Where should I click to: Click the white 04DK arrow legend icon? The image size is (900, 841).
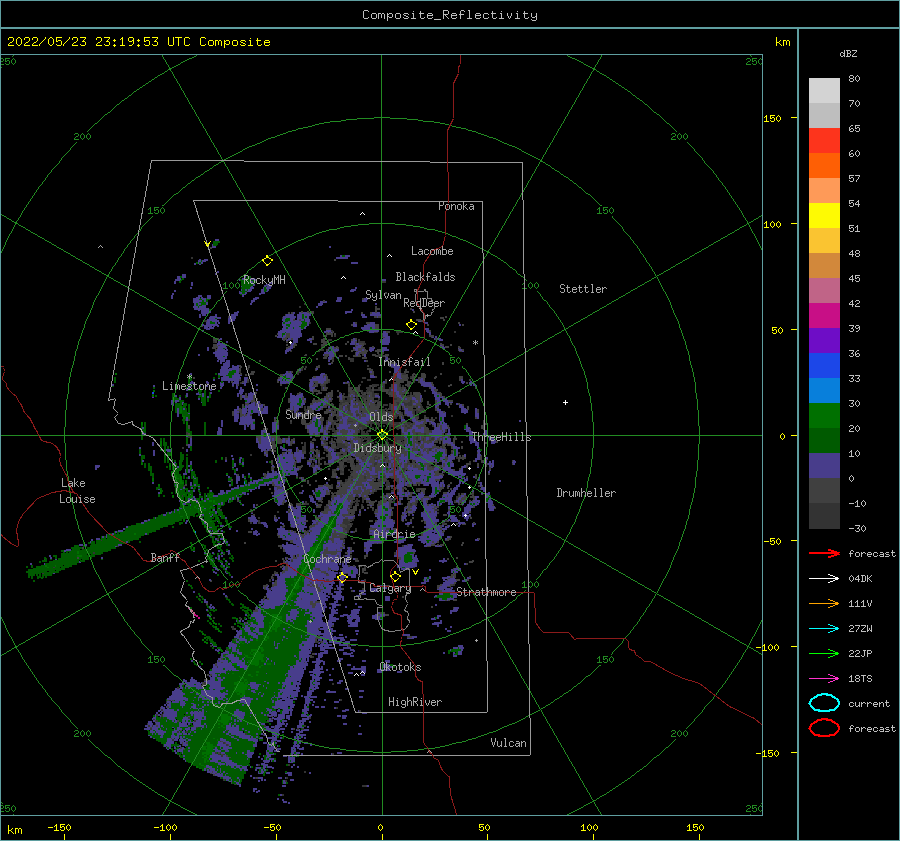click(824, 579)
